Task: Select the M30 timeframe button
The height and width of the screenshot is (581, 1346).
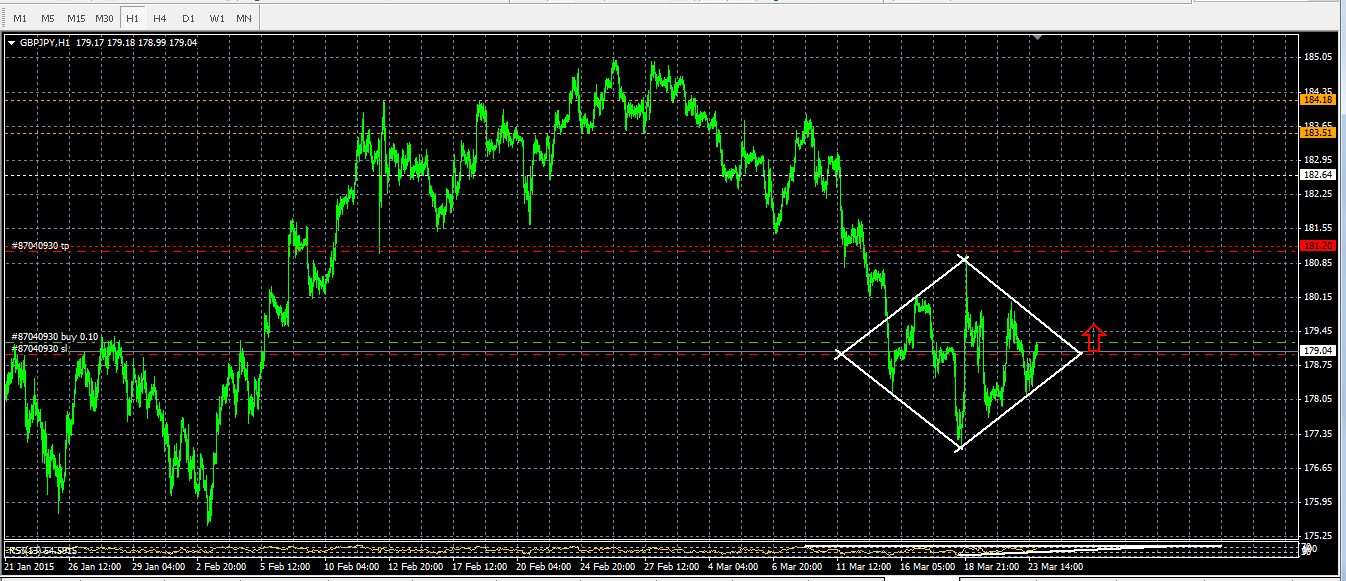Action: point(104,18)
